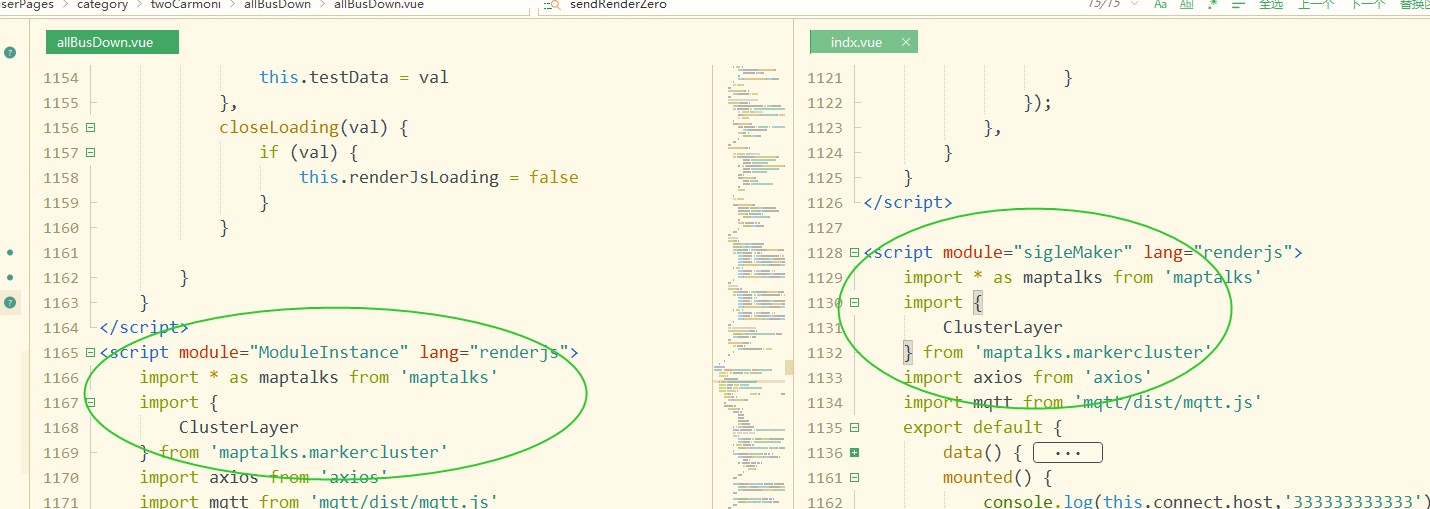This screenshot has height=509, width=1430.
Task: Go to next match with 下一个
Action: pyautogui.click(x=1368, y=4)
